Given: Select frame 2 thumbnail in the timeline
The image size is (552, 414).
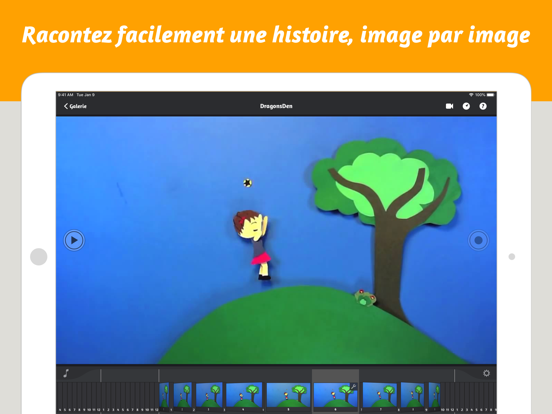Looking at the screenshot, I should pos(183,395).
